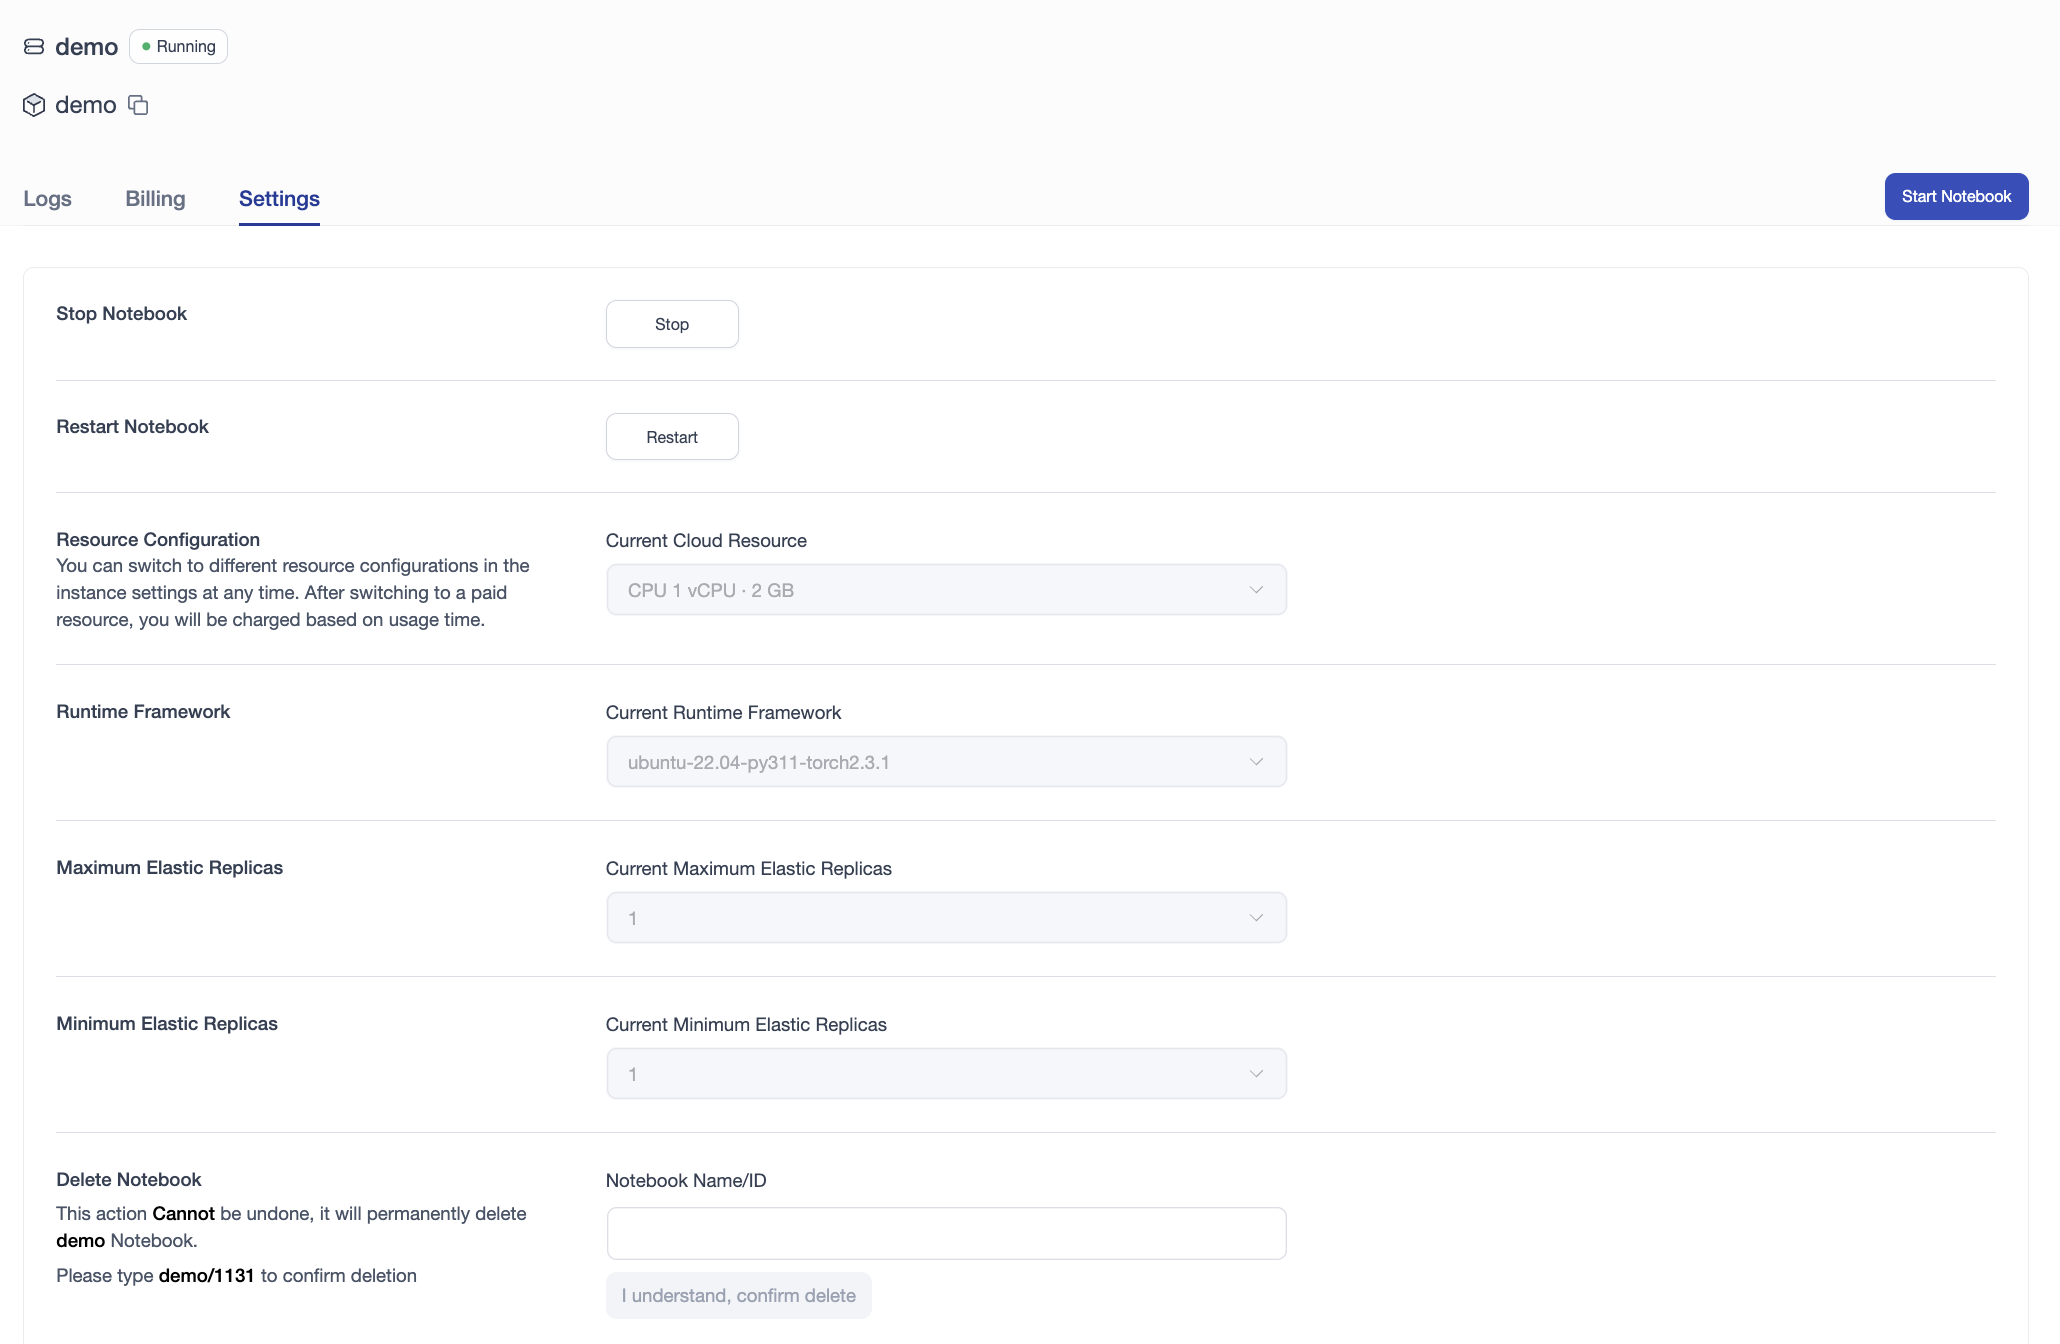Click the Notebook Name/ID input field
The image size is (2060, 1344).
pos(945,1233)
